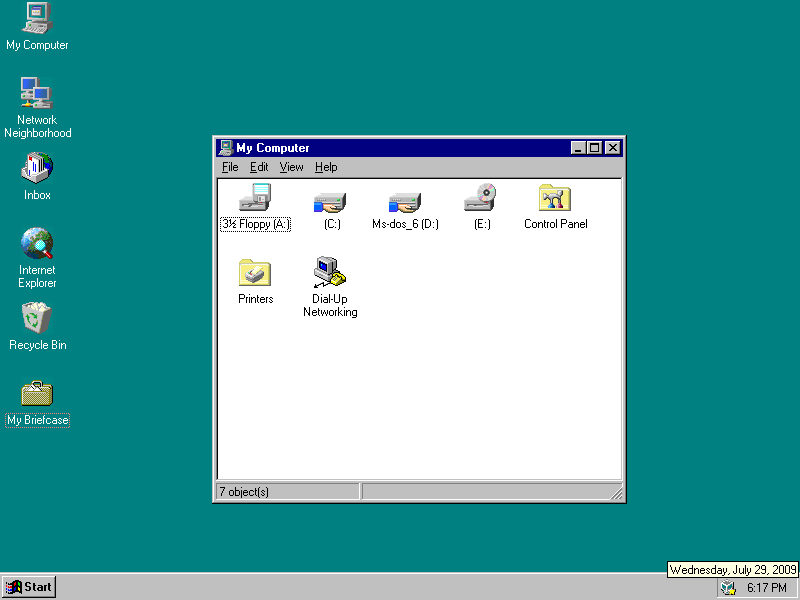The width and height of the screenshot is (800, 600).
Task: Minimize the My Computer window
Action: pyautogui.click(x=578, y=148)
